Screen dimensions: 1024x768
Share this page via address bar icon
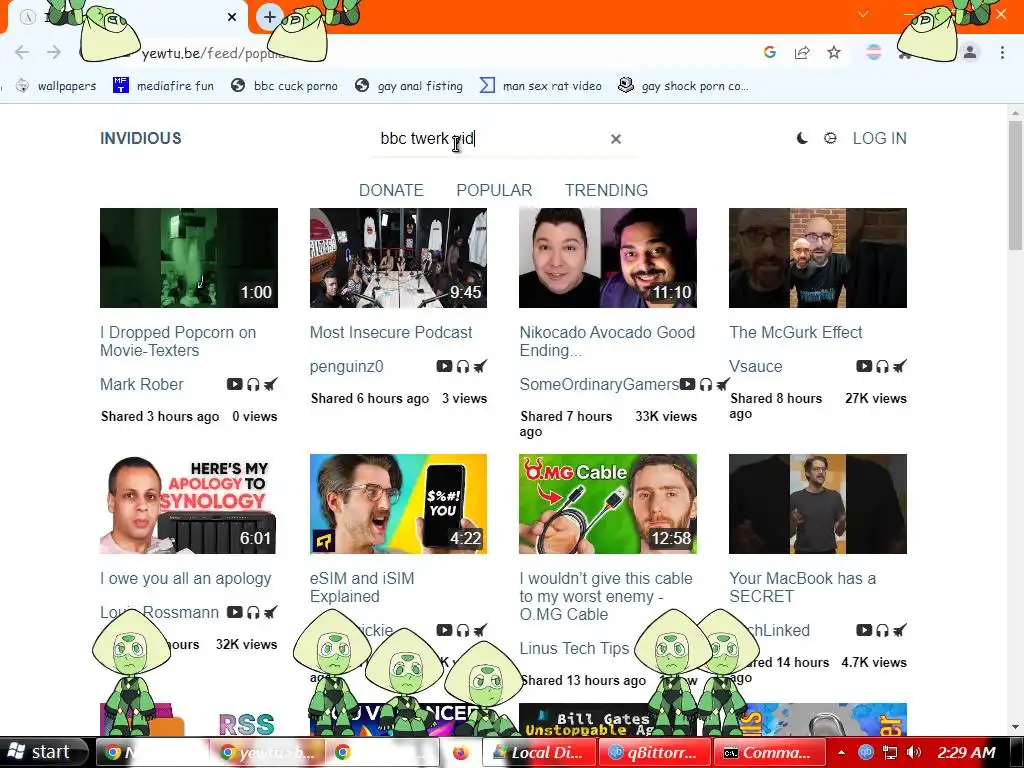pos(802,52)
